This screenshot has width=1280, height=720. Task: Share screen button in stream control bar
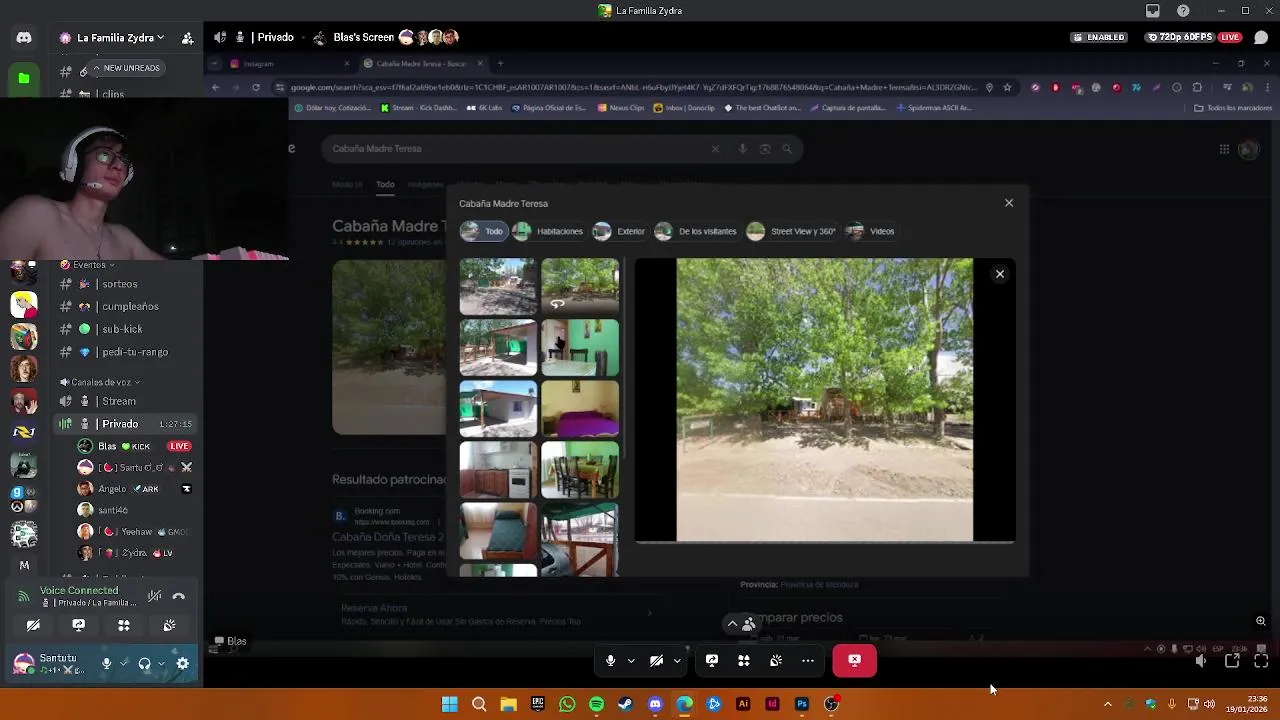click(x=712, y=661)
